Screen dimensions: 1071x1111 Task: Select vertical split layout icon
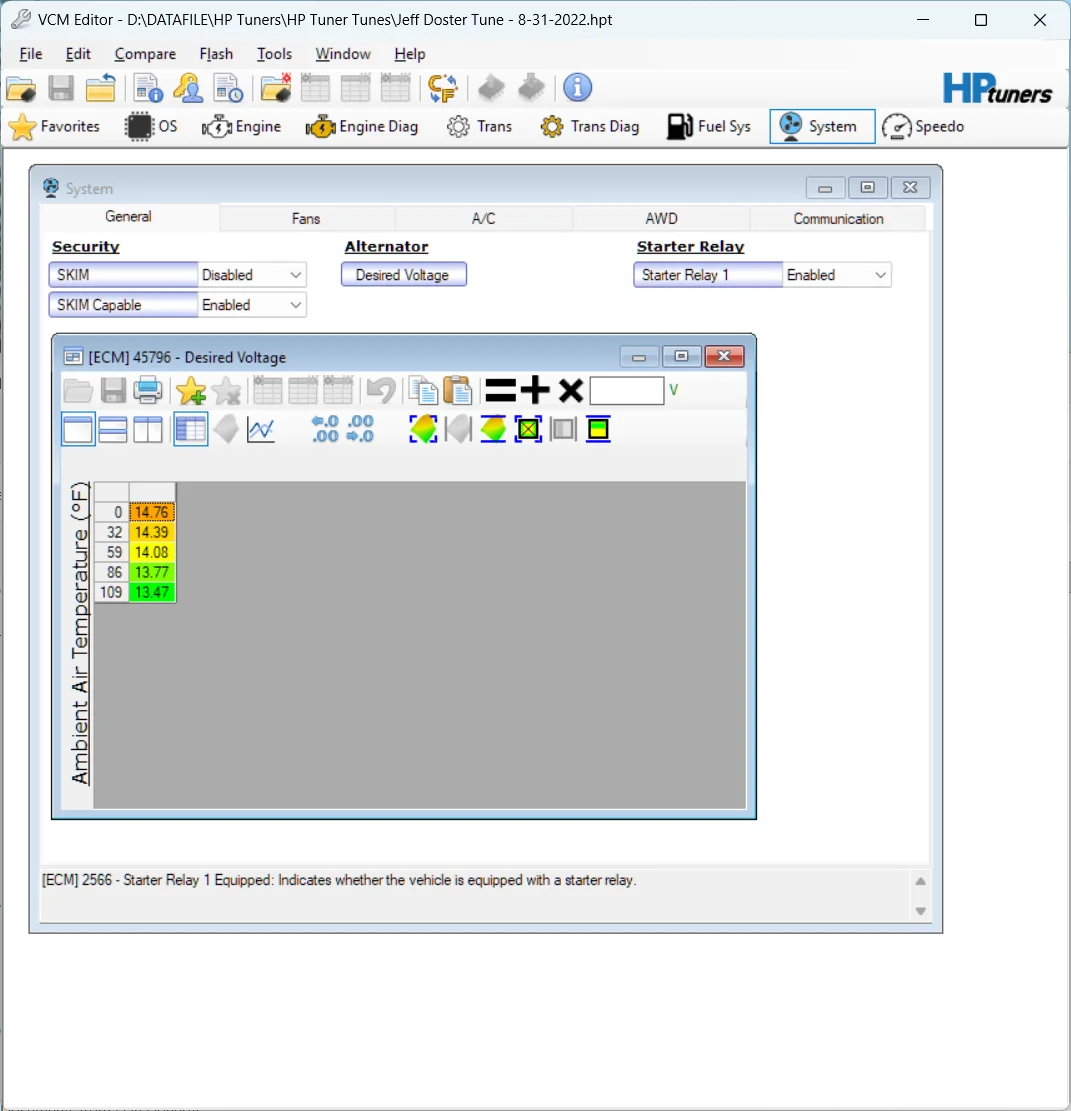coord(148,429)
